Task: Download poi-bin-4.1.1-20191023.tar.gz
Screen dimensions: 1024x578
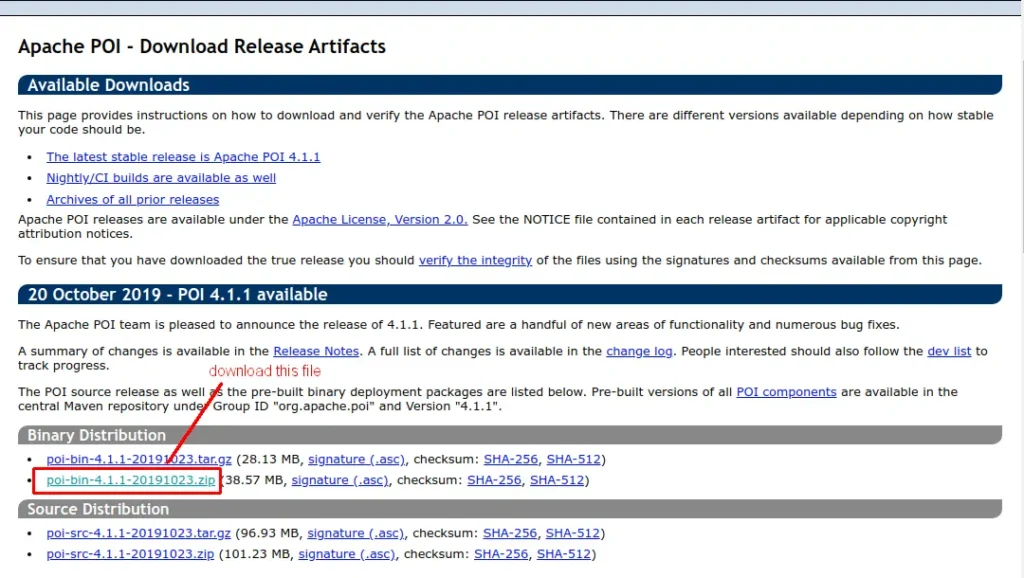Action: pos(139,459)
